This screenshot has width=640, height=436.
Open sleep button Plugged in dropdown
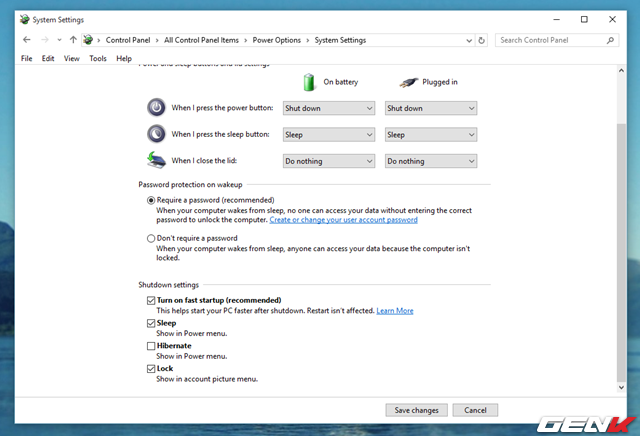point(431,135)
